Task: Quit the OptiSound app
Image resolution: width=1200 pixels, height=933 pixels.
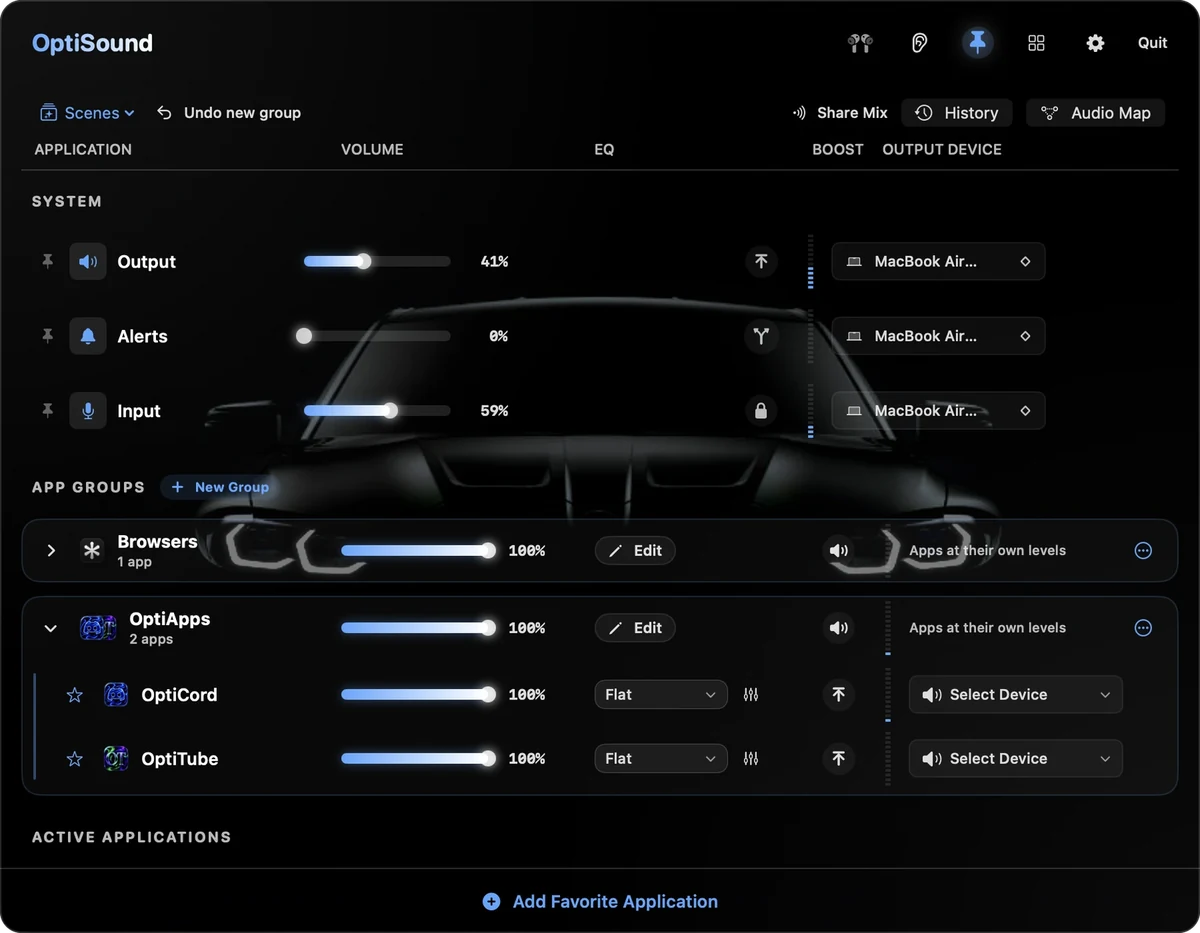Action: pos(1153,43)
